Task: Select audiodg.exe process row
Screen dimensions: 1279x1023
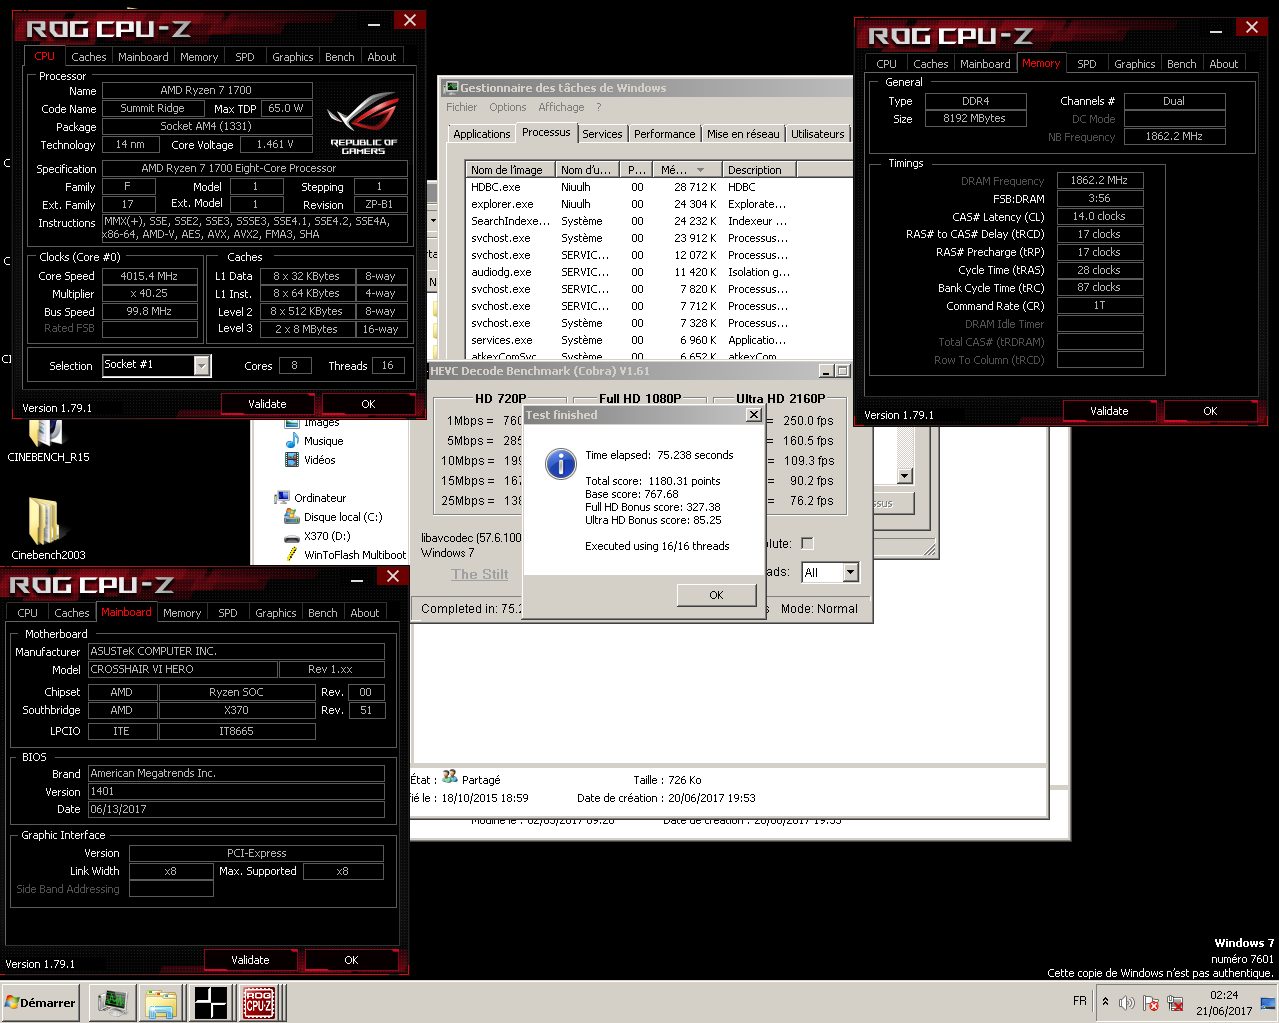Action: coord(660,272)
